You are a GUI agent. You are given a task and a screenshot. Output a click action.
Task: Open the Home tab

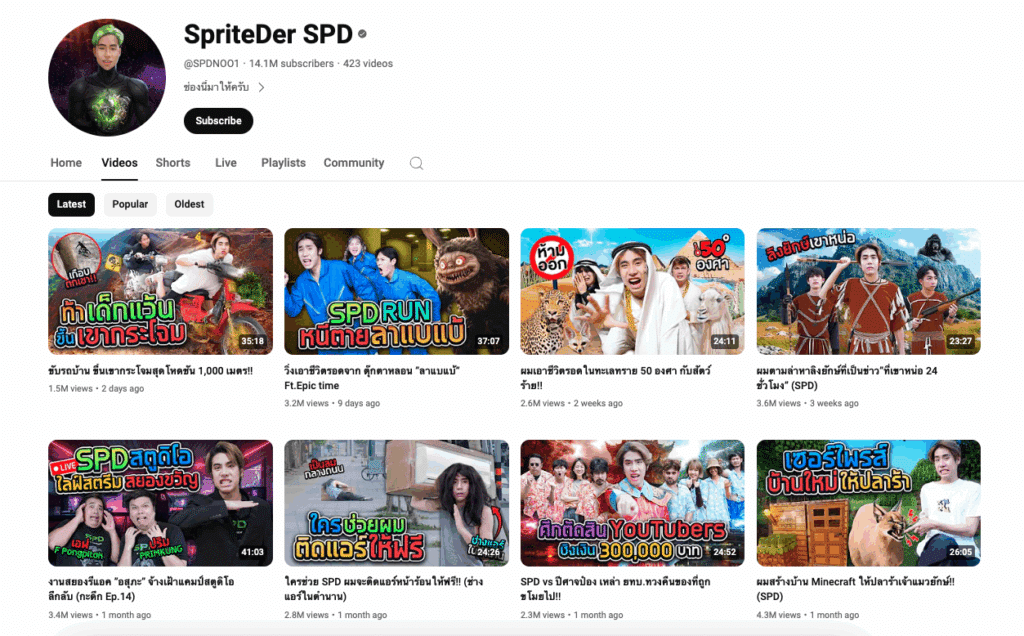click(x=66, y=163)
